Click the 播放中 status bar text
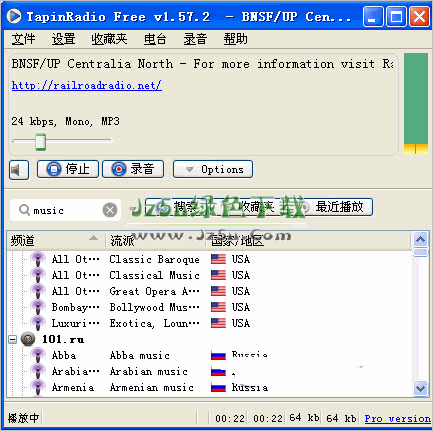 click(23, 418)
